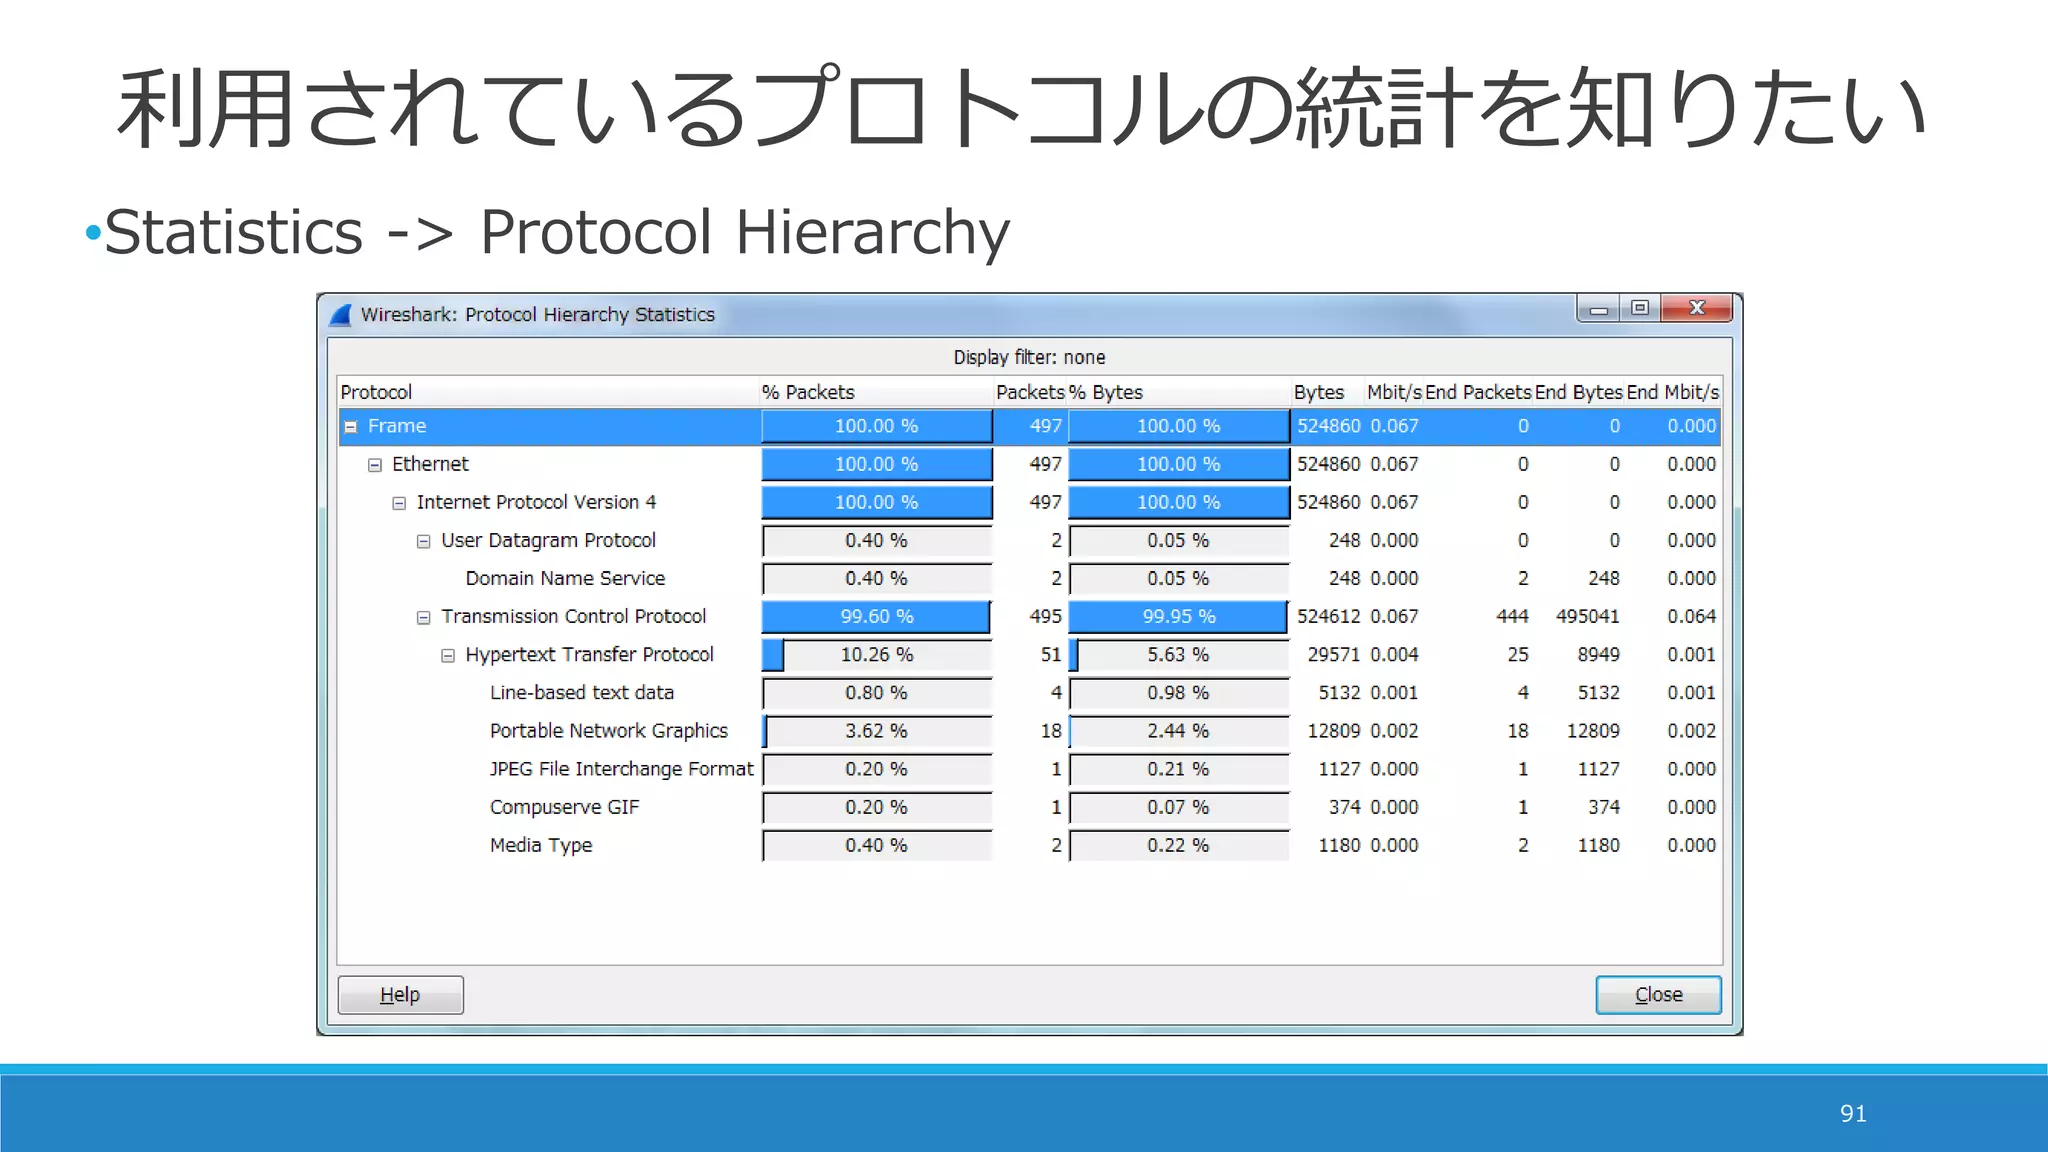This screenshot has height=1152, width=2048.
Task: Click the Close button at bottom right
Action: 1658,995
